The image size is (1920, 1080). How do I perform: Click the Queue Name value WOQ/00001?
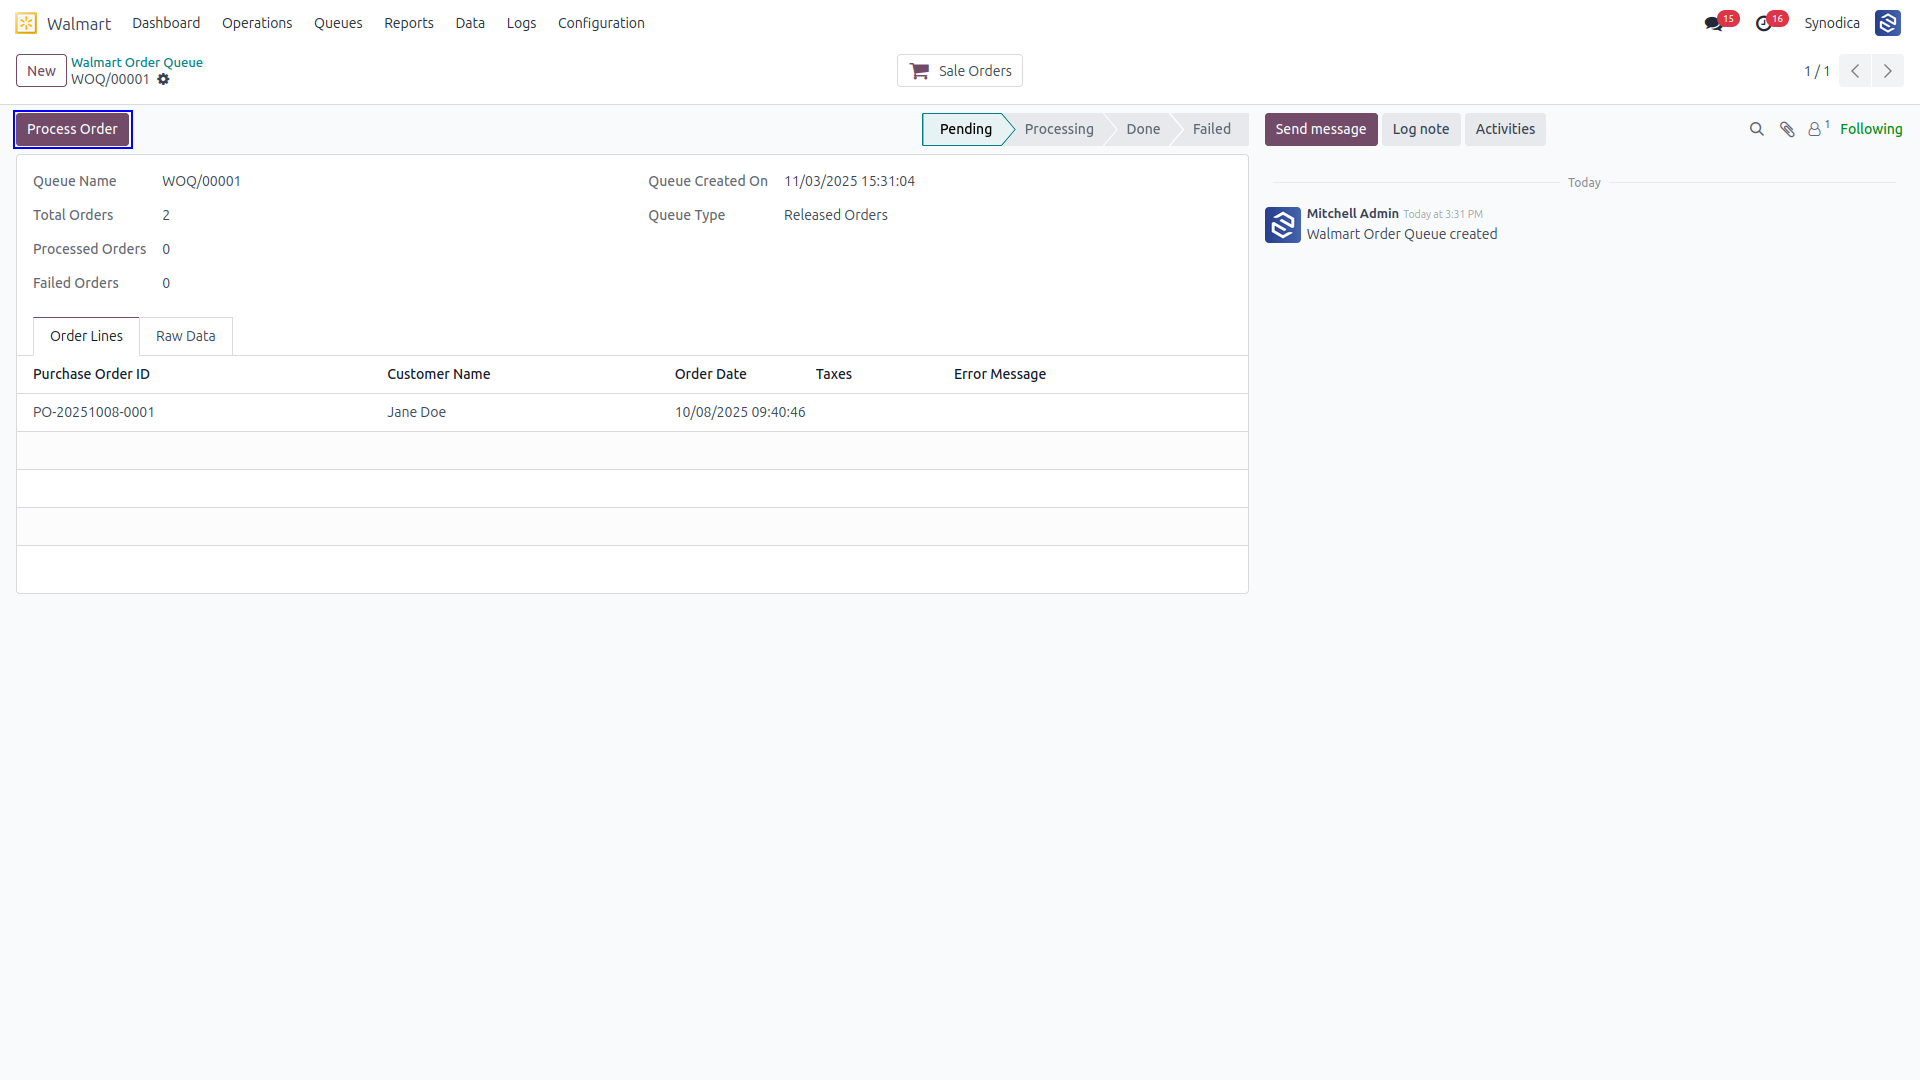click(x=201, y=181)
